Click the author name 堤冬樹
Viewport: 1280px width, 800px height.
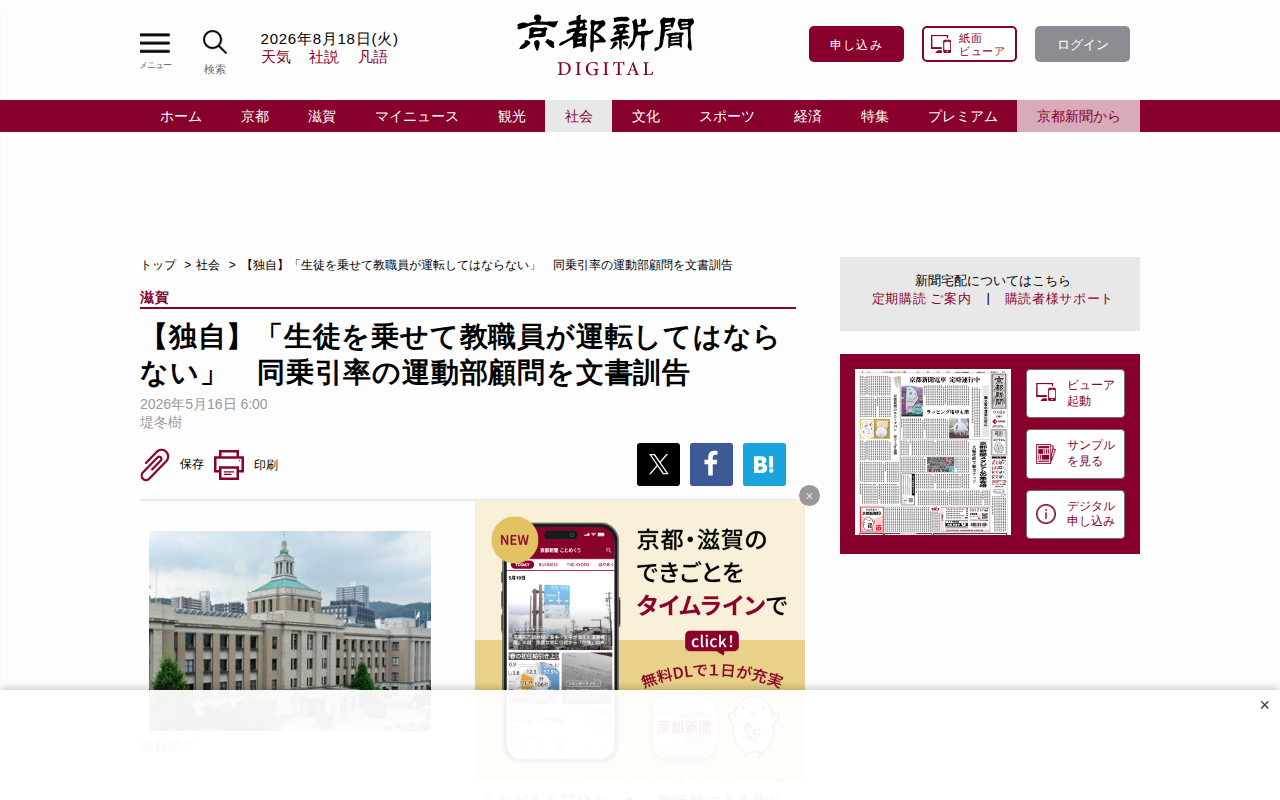point(161,423)
